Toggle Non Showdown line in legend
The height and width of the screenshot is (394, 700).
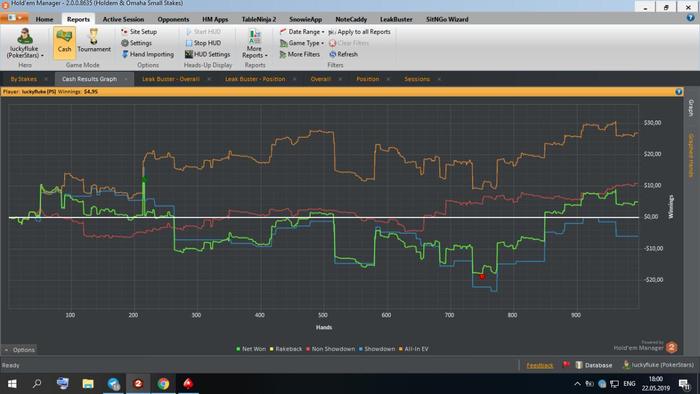pyautogui.click(x=330, y=349)
